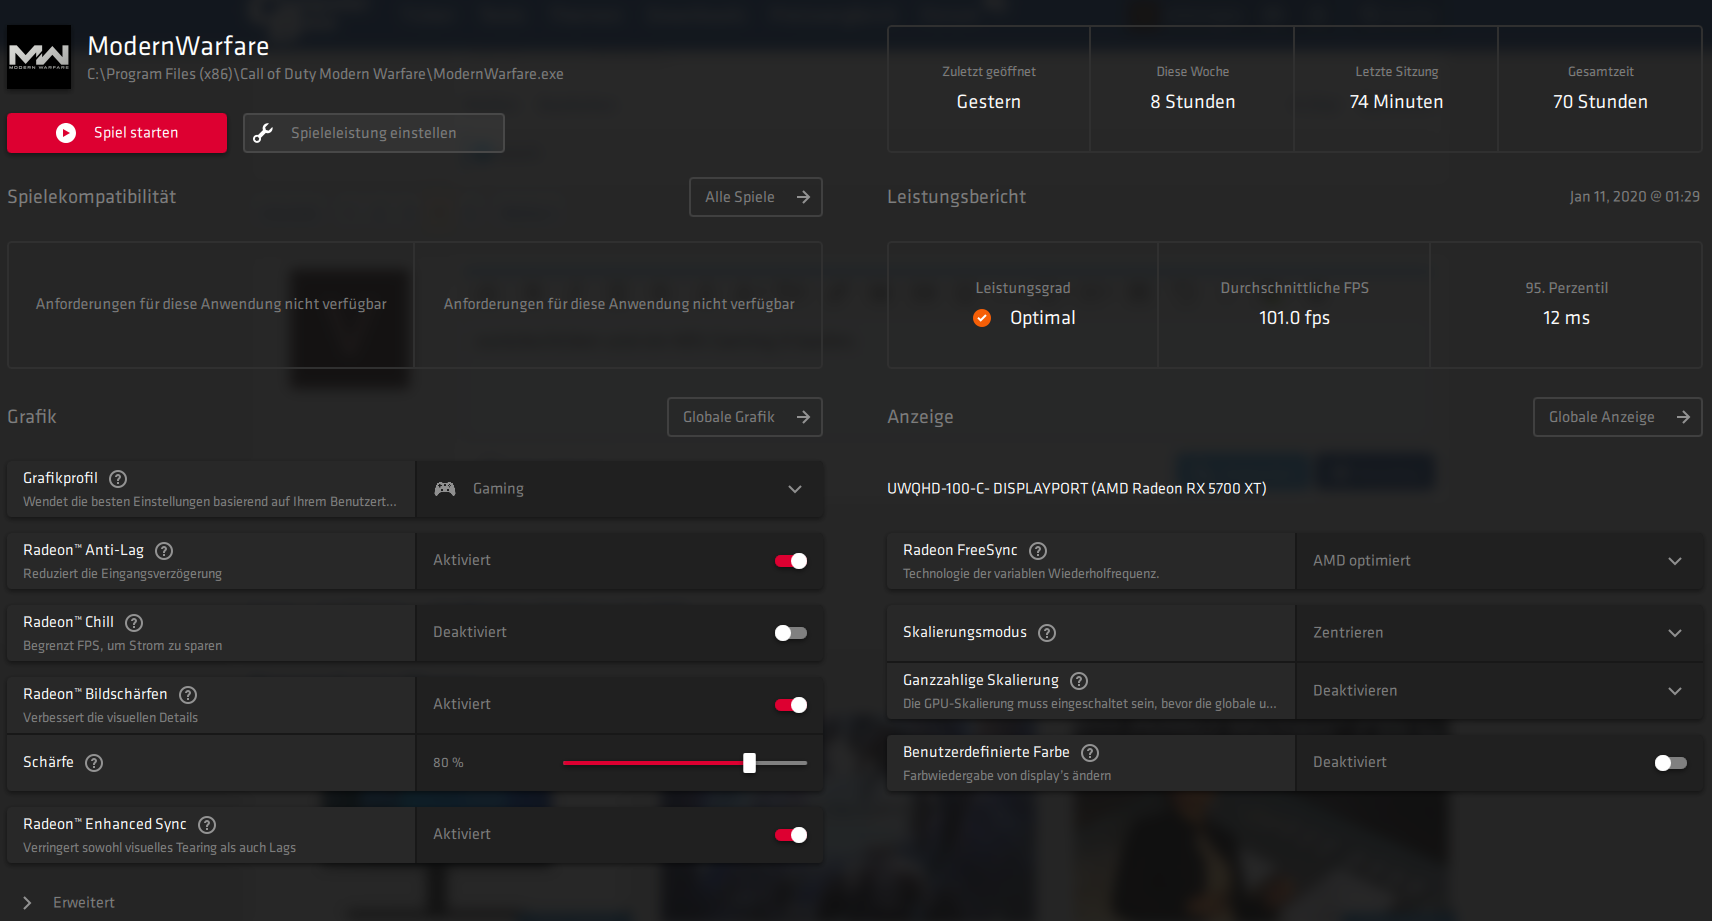Click the Zuletzt geöffnet Gestern stat
1712x921 pixels.
[x=989, y=89]
